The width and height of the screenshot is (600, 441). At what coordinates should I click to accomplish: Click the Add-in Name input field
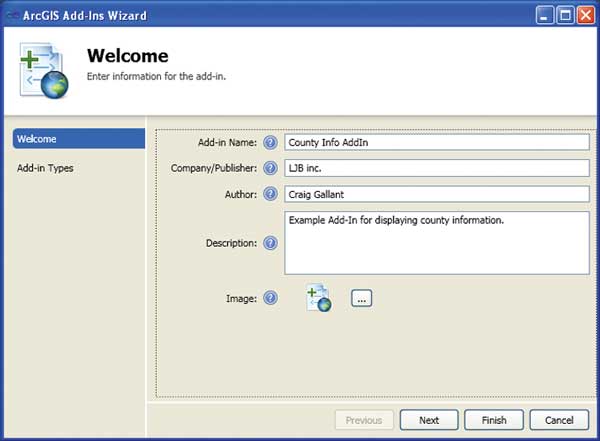point(437,142)
